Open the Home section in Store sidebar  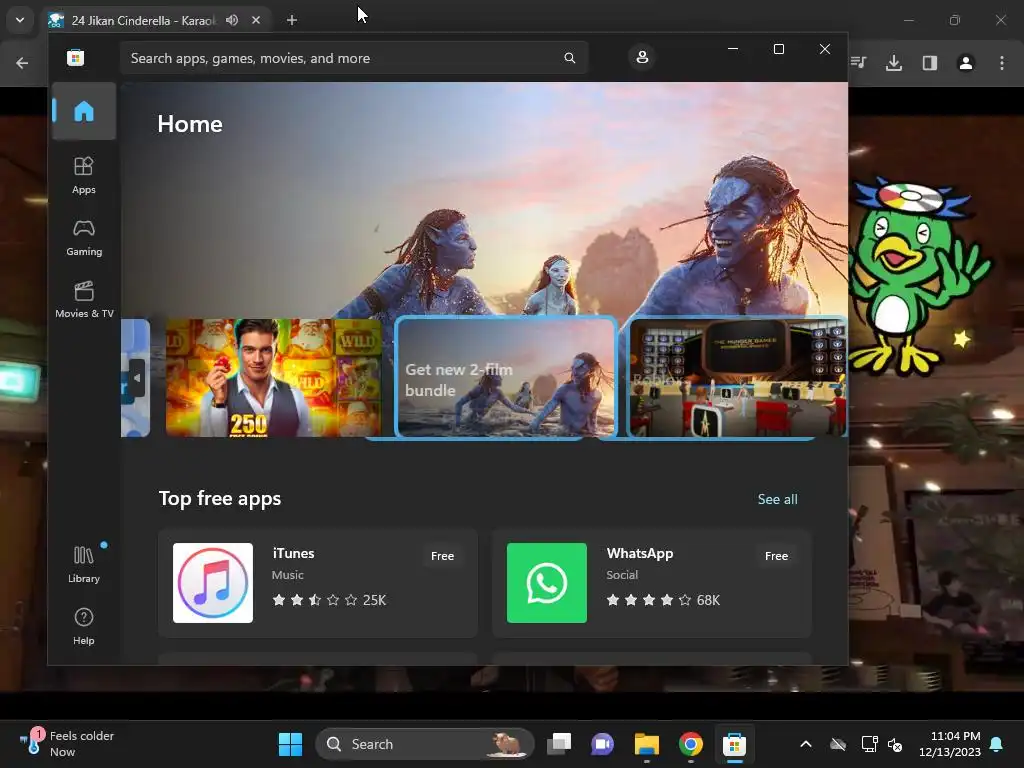tap(84, 111)
